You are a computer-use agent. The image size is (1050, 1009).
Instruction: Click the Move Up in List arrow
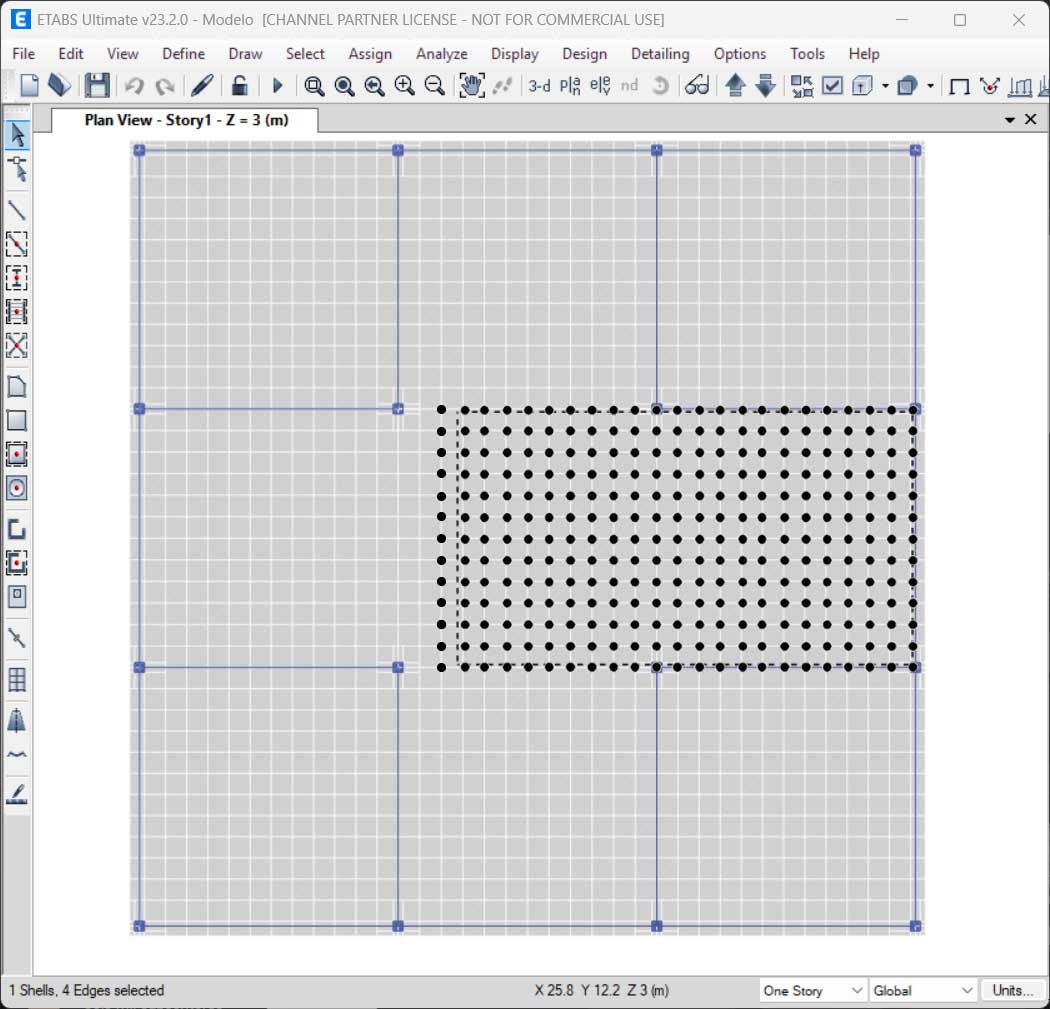click(x=735, y=86)
